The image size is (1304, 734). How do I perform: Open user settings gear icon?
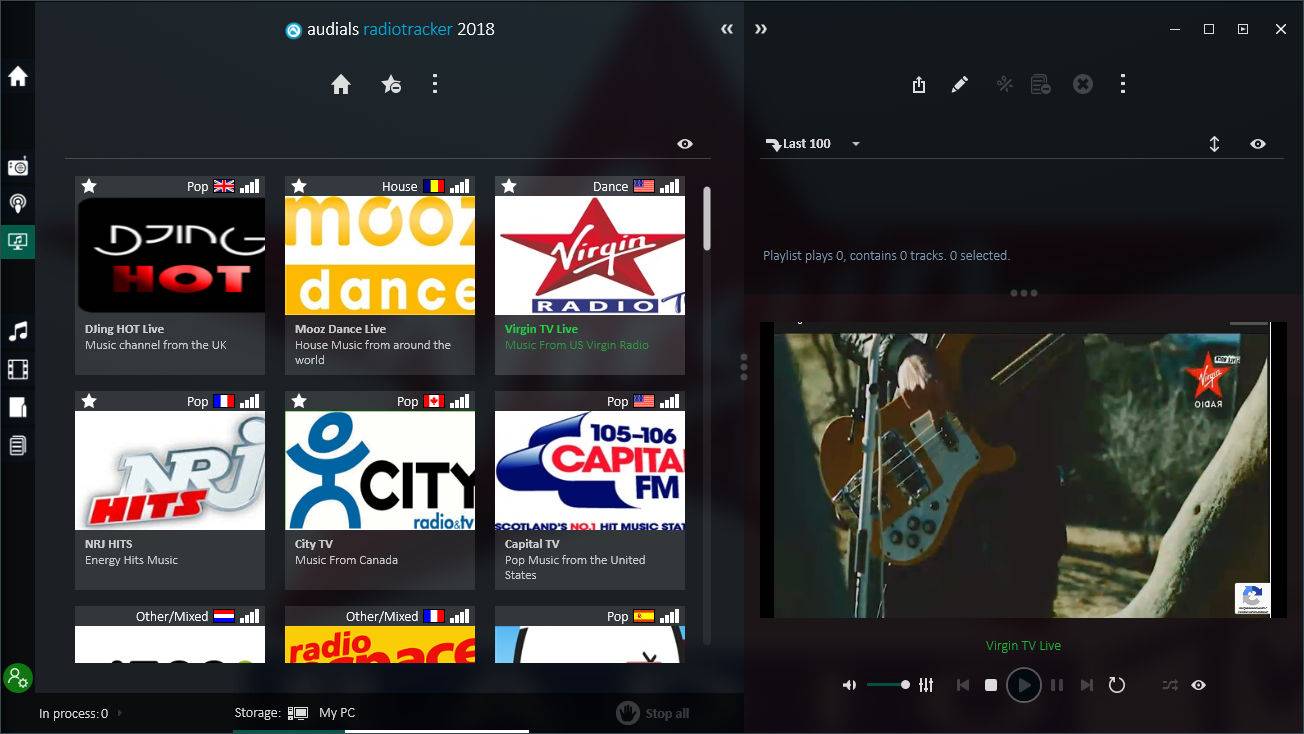[18, 678]
